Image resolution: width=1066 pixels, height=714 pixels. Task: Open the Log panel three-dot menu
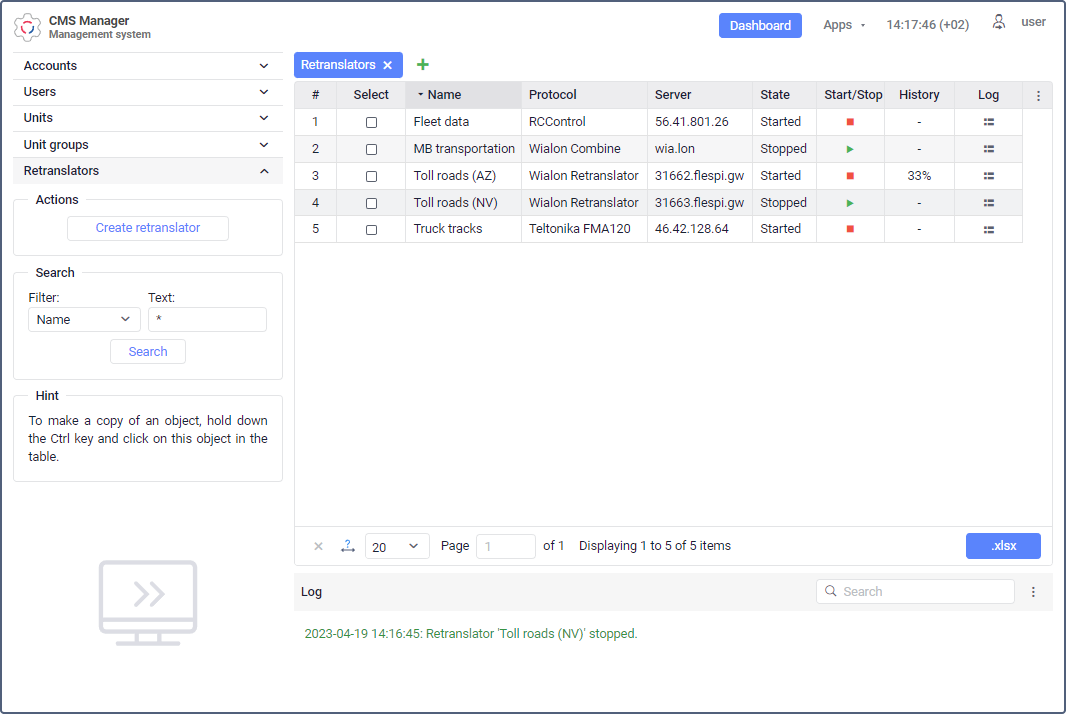1034,592
